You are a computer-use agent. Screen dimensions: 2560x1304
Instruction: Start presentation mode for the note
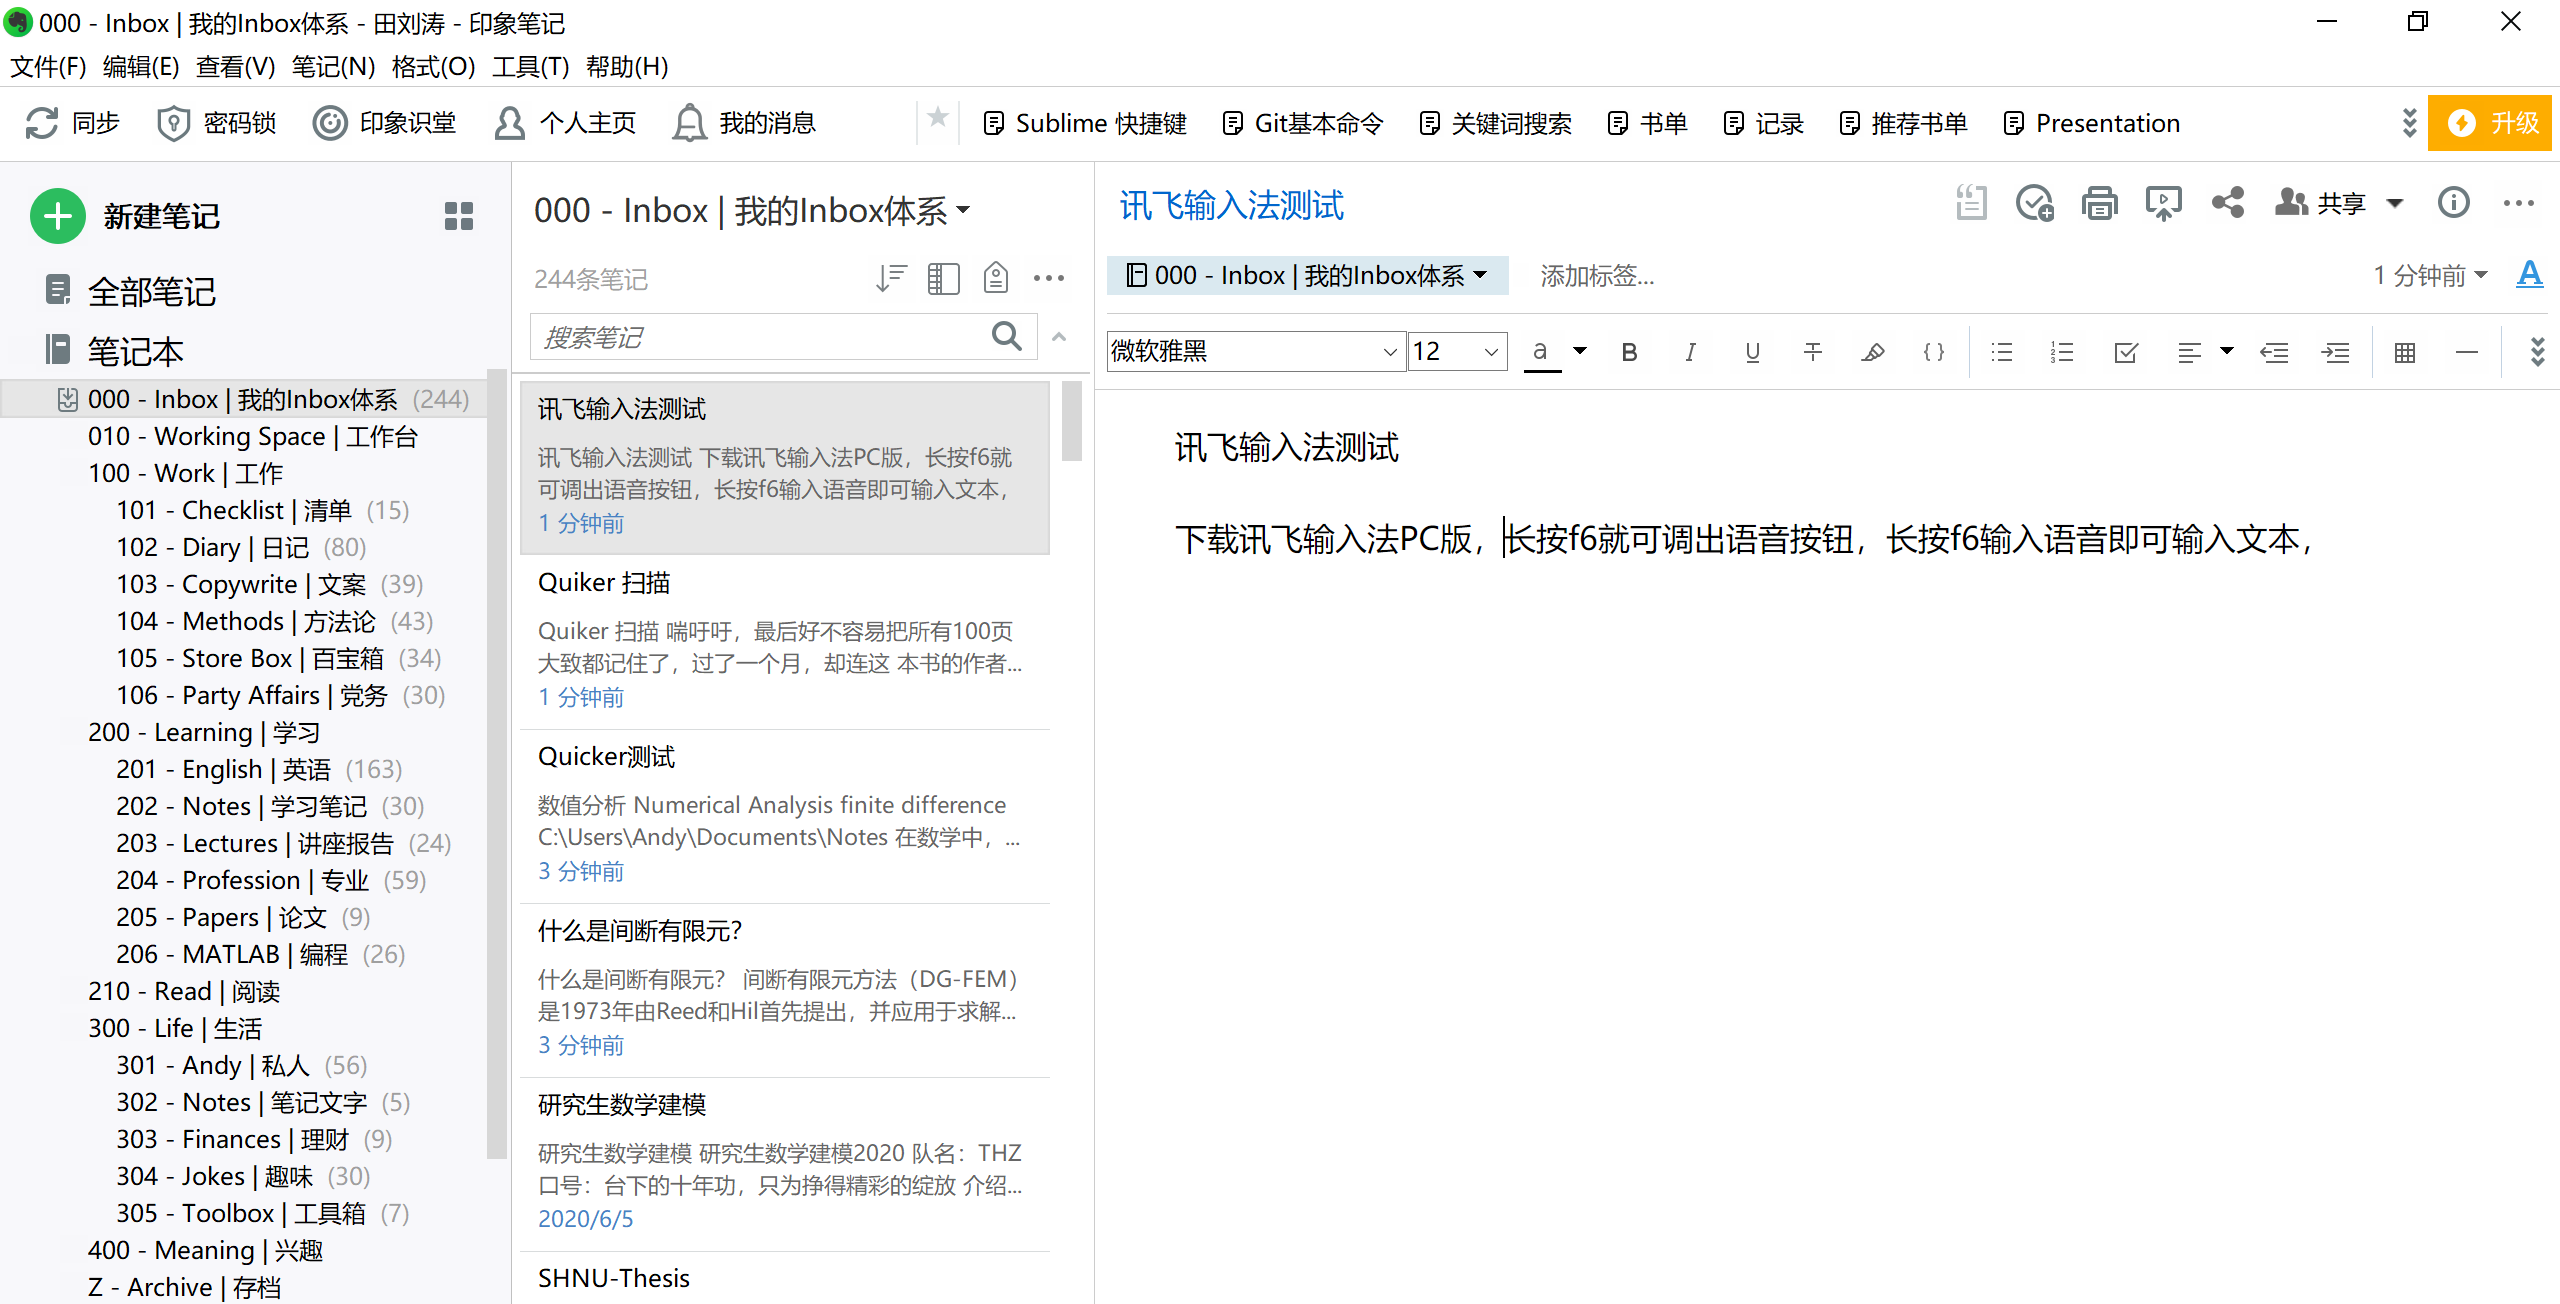pyautogui.click(x=2163, y=203)
